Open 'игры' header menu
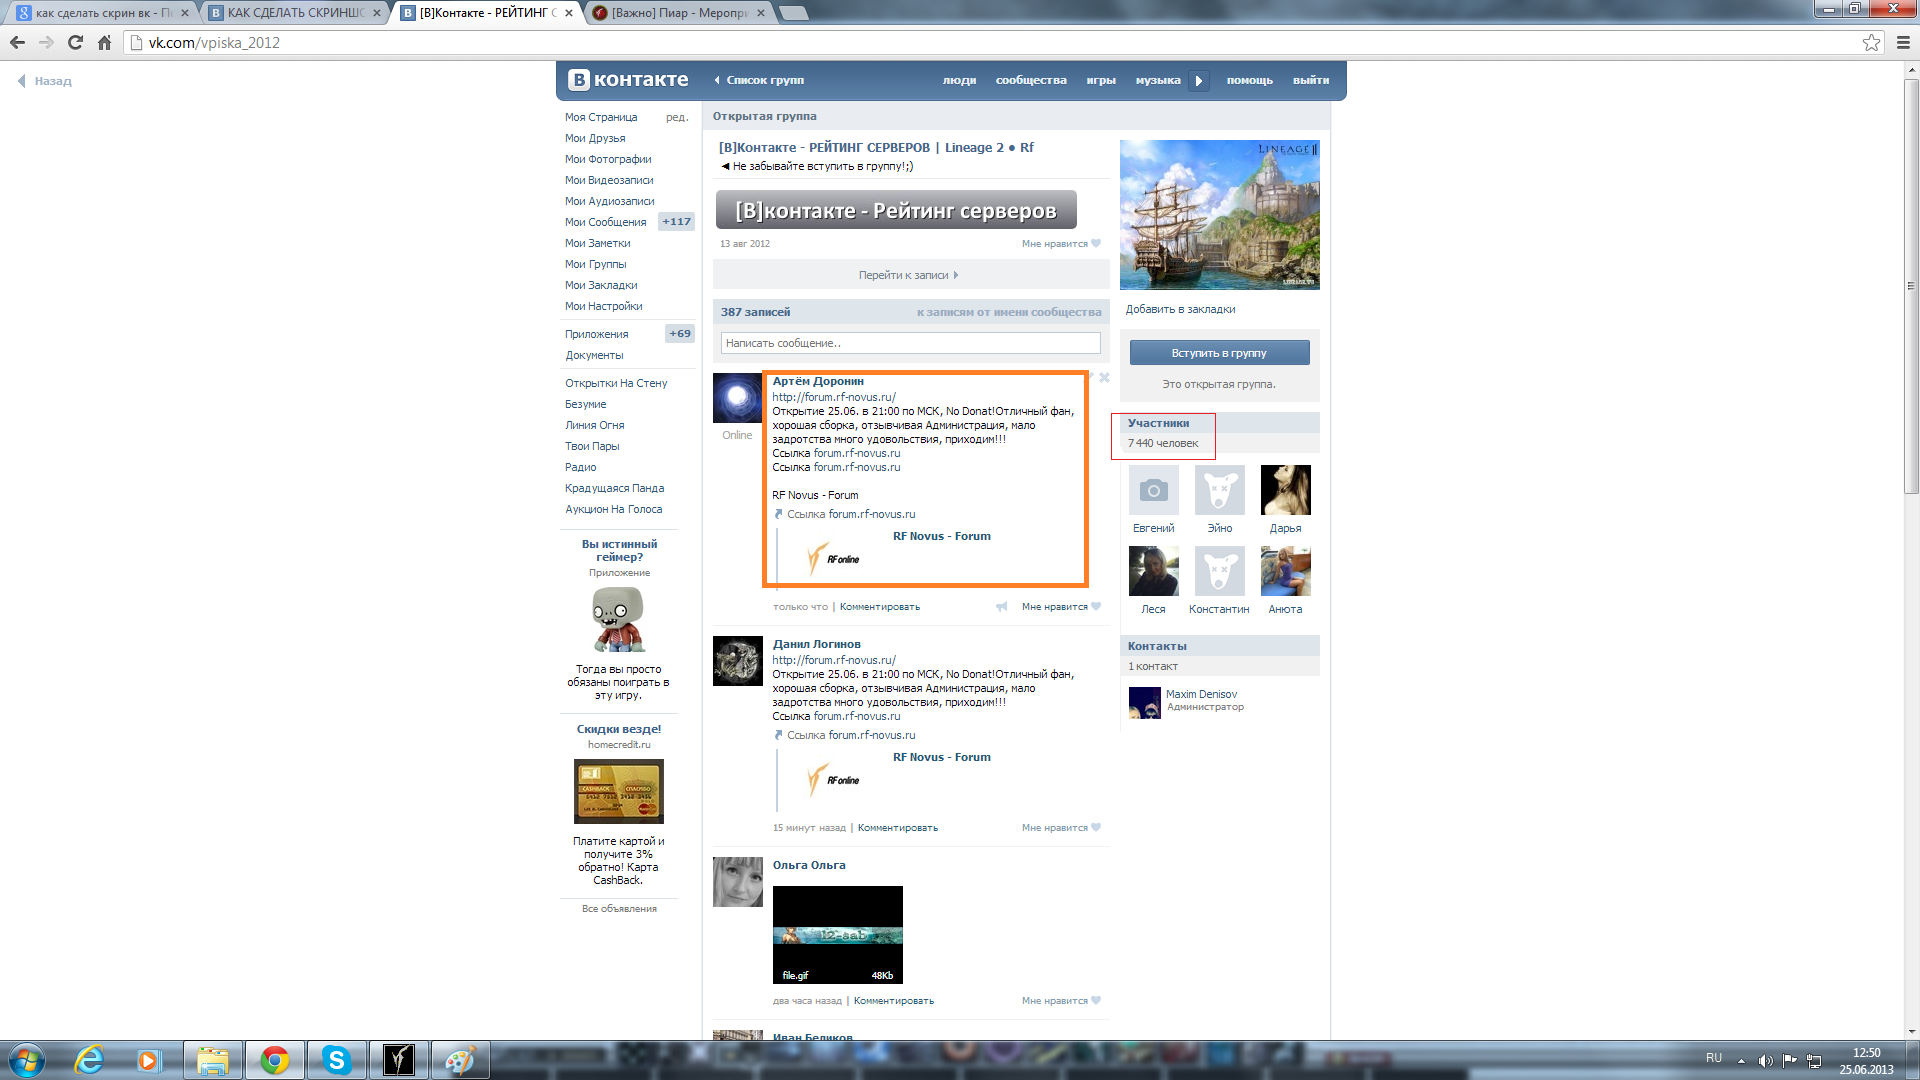1920x1080 pixels. (x=1101, y=80)
